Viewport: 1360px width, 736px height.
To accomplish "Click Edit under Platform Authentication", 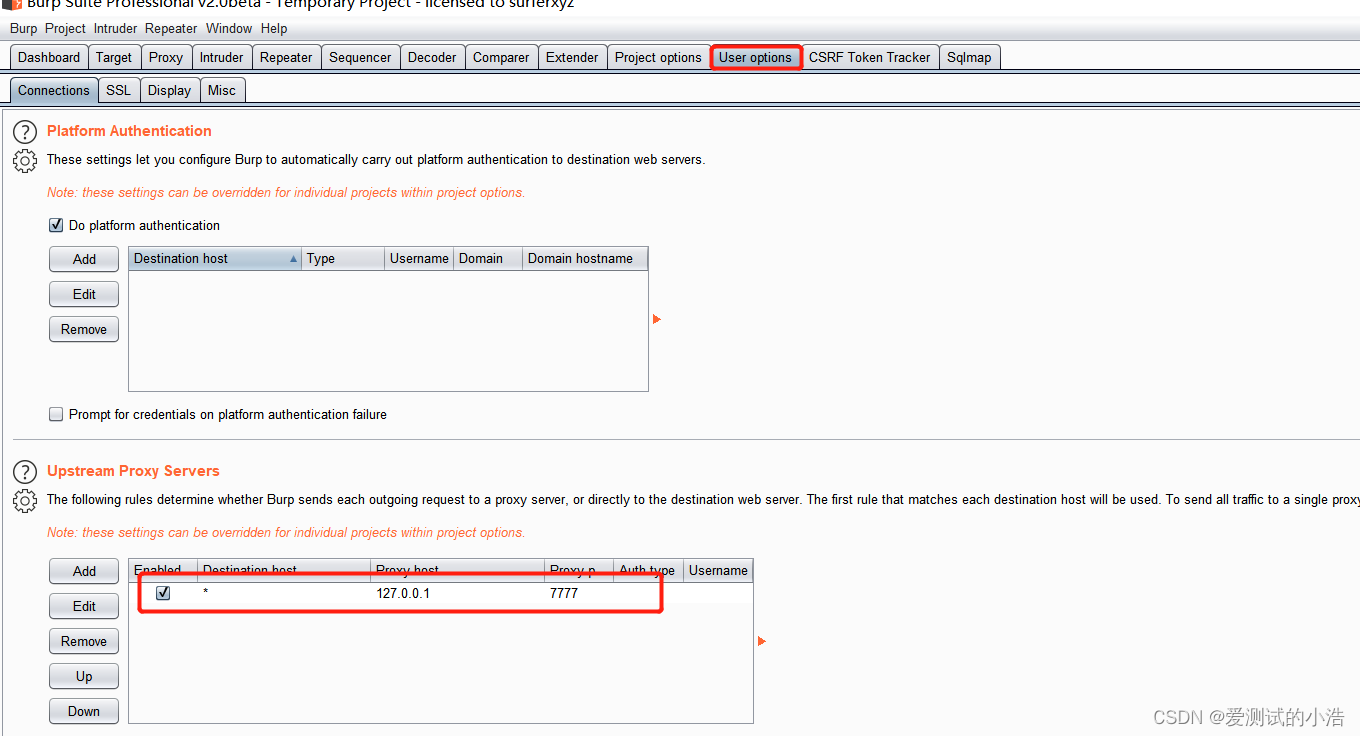I will 84,294.
